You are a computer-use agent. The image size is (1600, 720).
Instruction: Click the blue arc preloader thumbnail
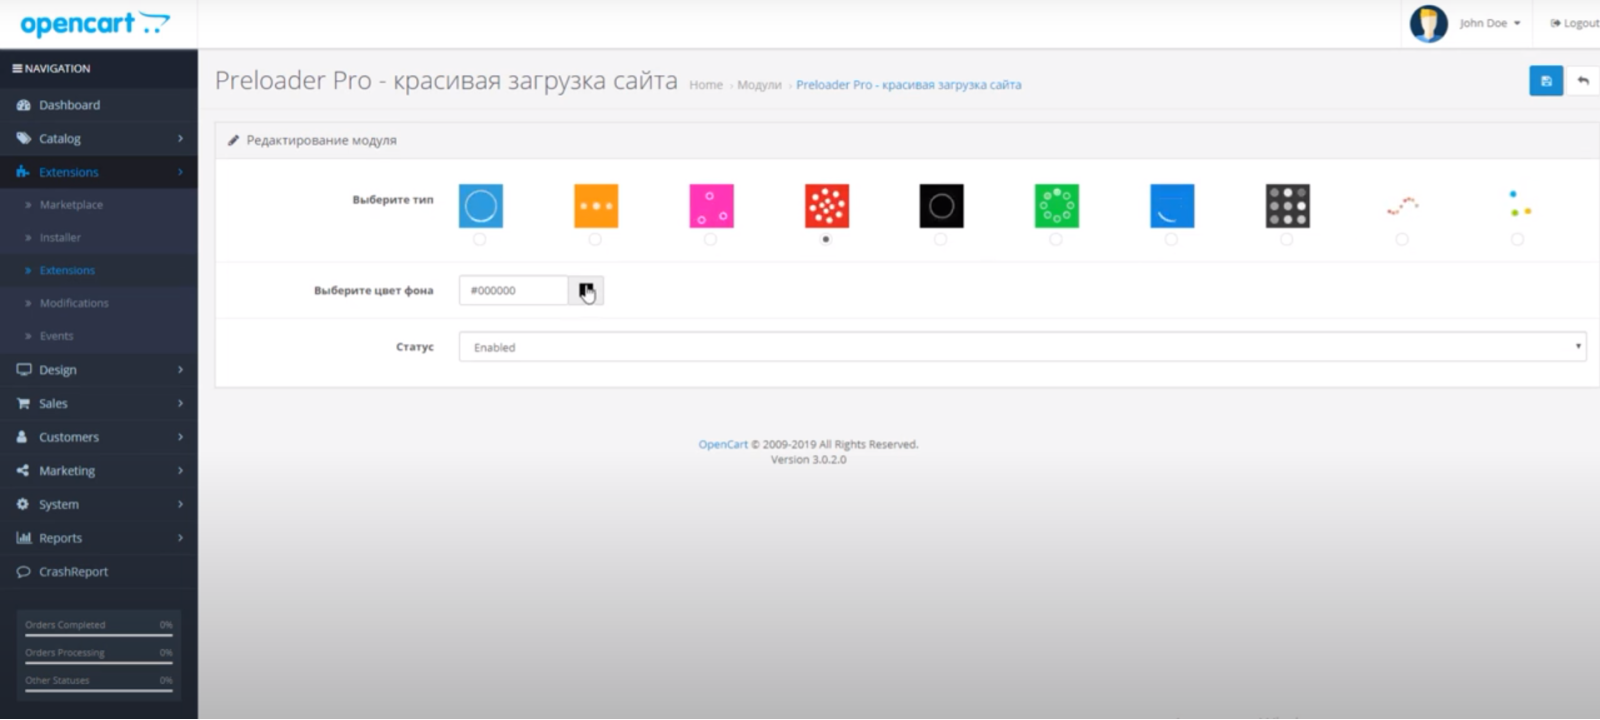click(x=1172, y=206)
